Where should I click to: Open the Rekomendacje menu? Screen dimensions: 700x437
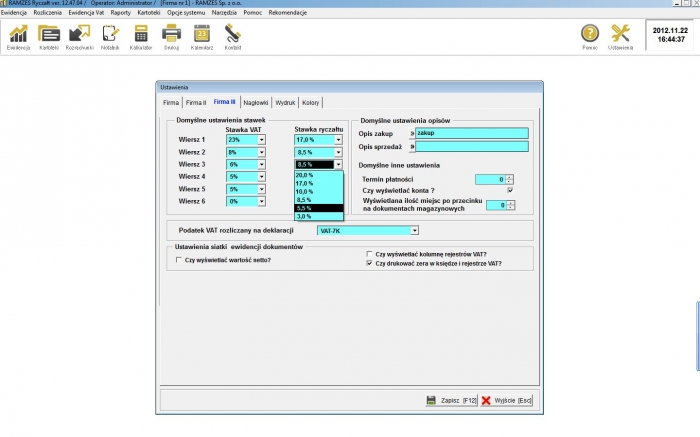288,12
